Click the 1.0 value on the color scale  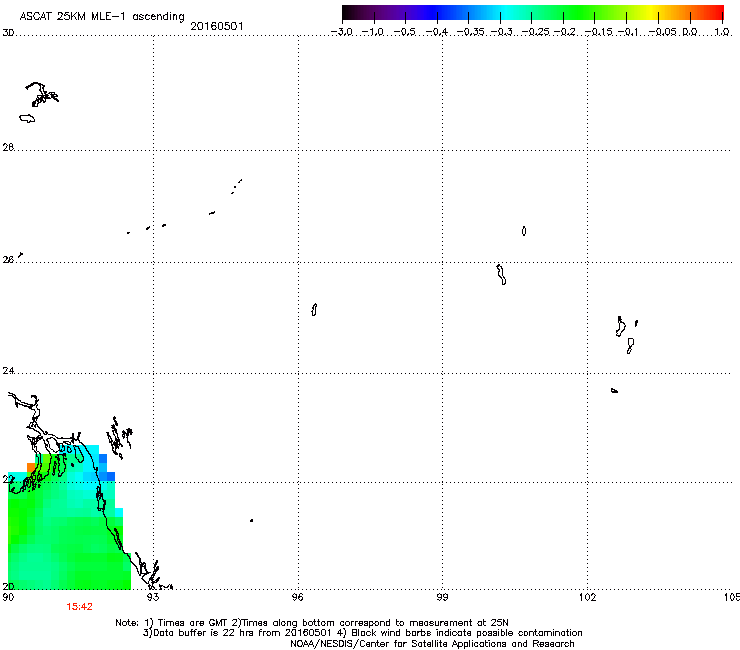(722, 32)
